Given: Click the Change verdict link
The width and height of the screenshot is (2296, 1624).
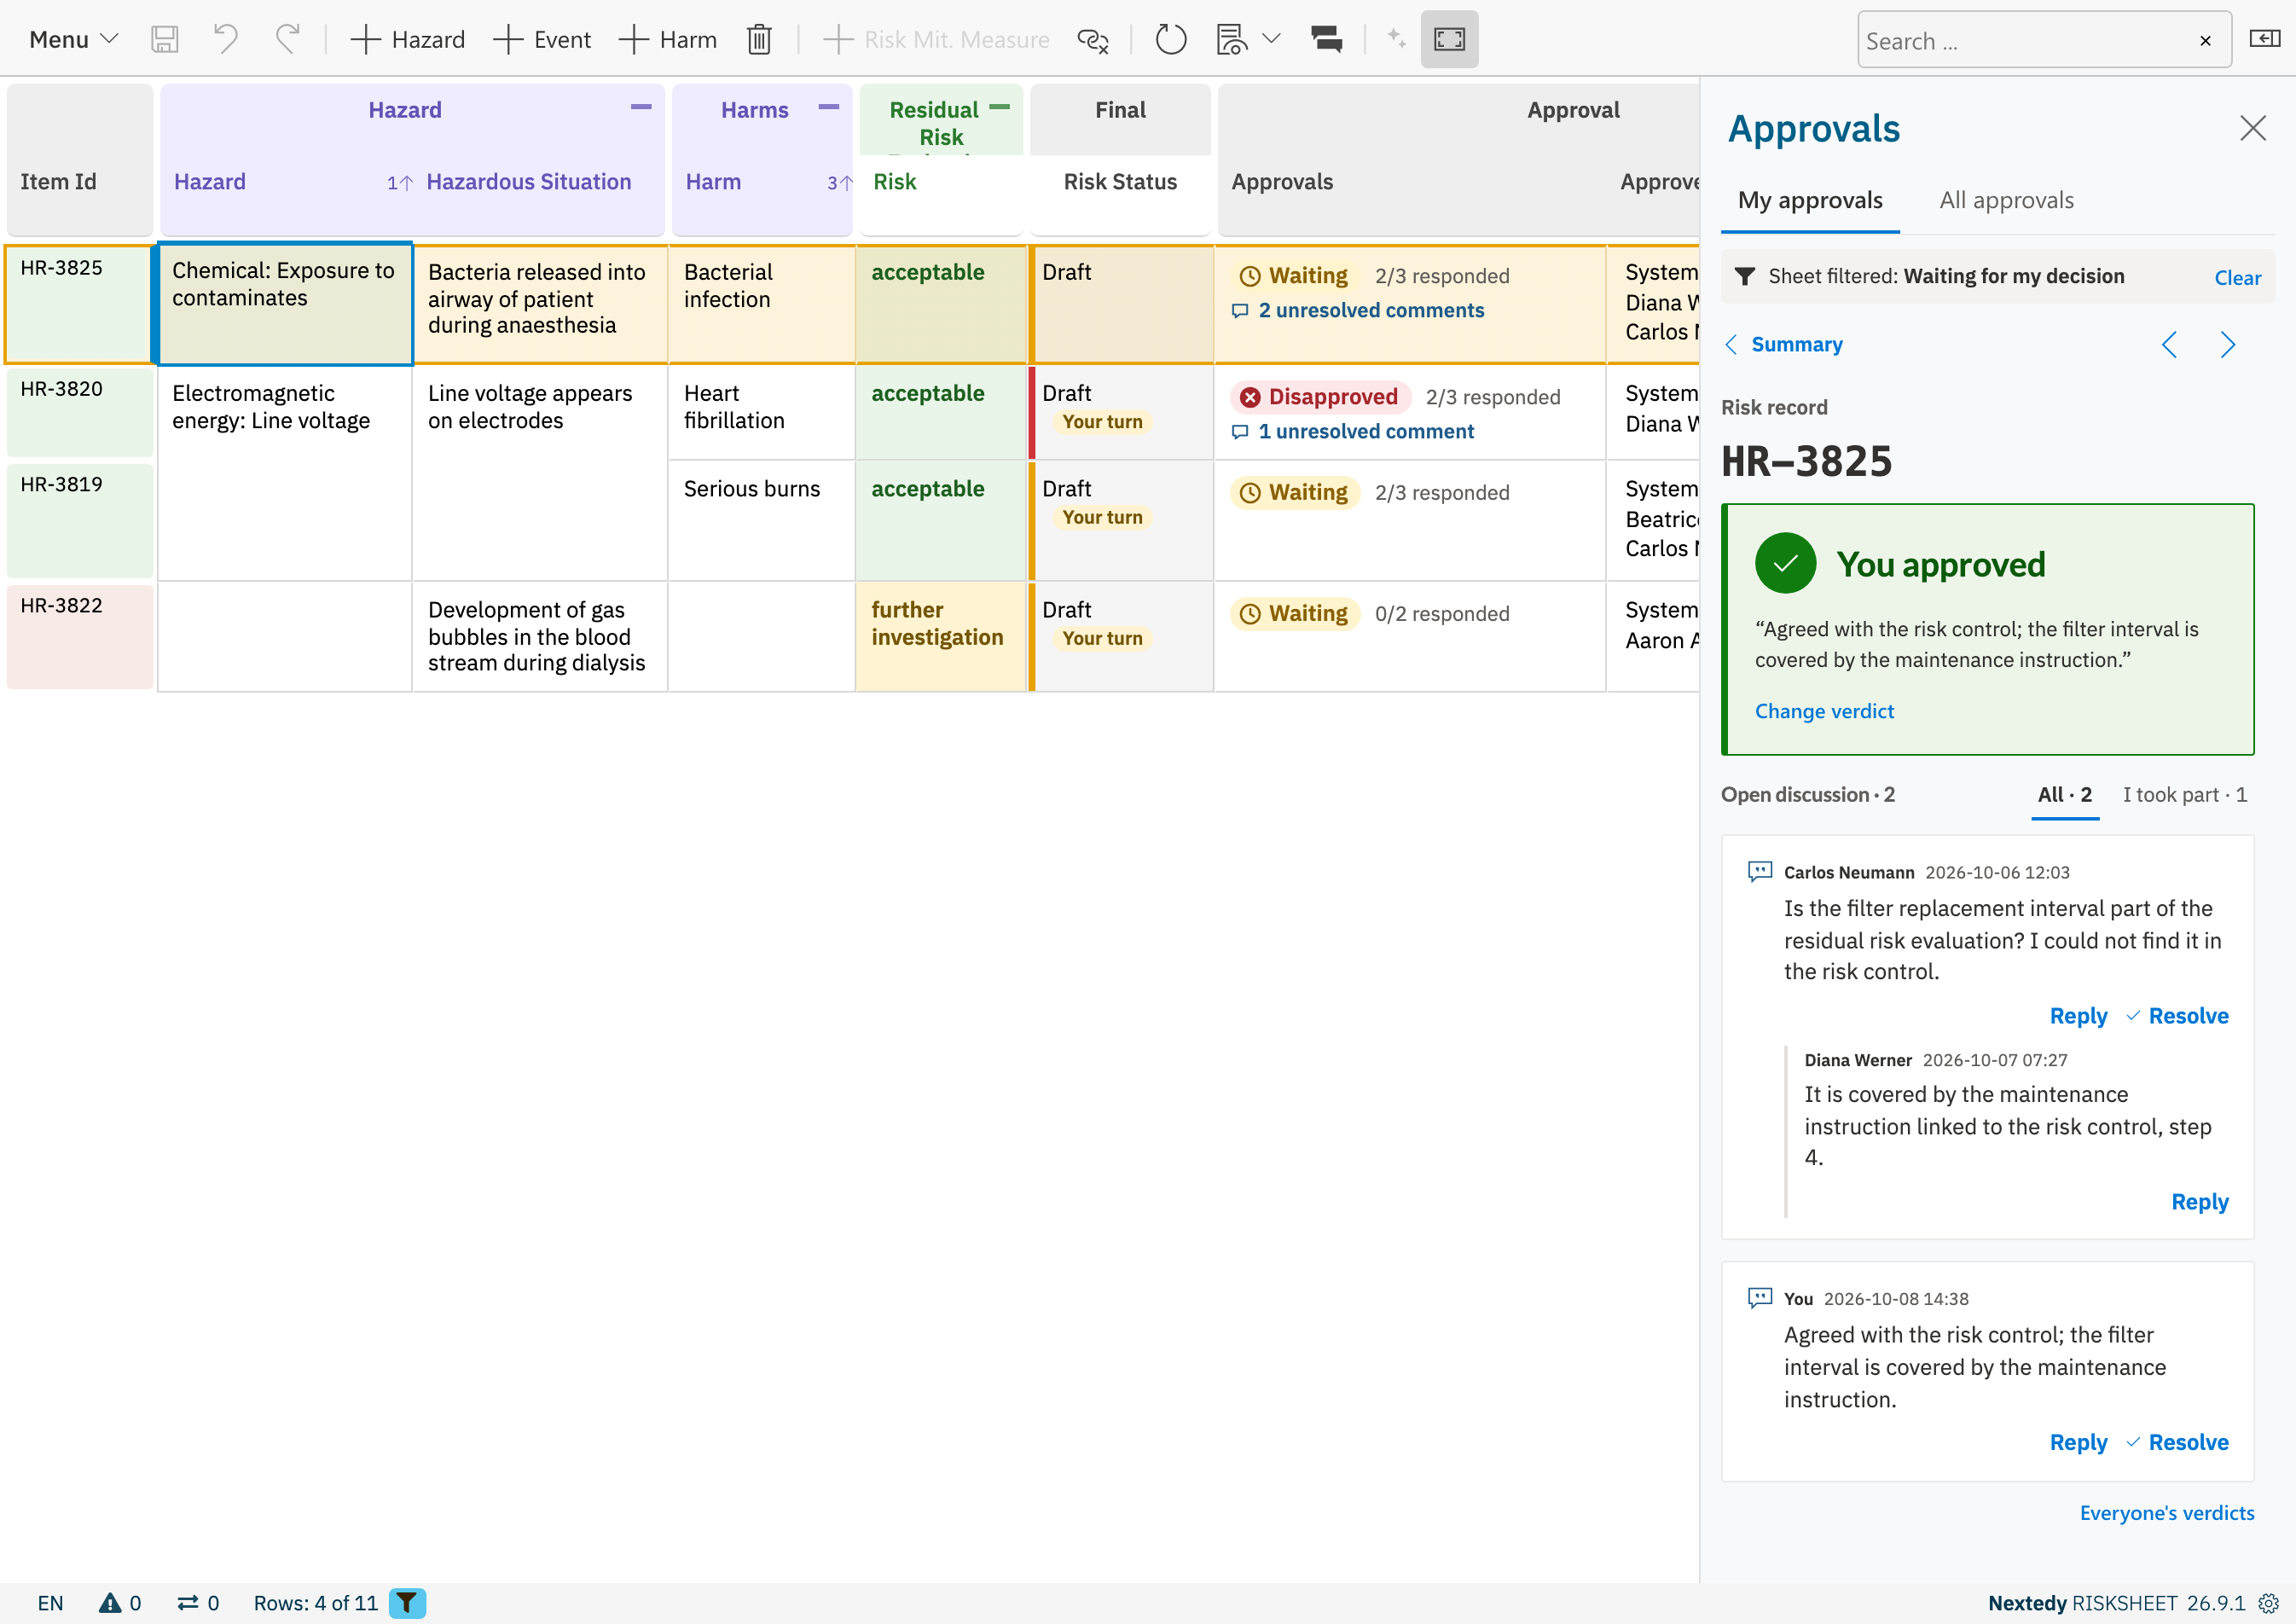Looking at the screenshot, I should pyautogui.click(x=1824, y=711).
